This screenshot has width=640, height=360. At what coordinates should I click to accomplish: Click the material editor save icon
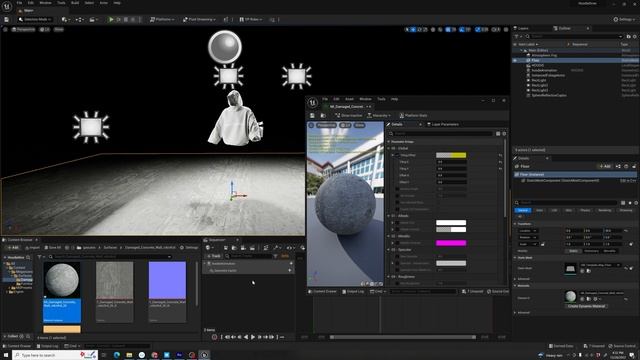312,116
